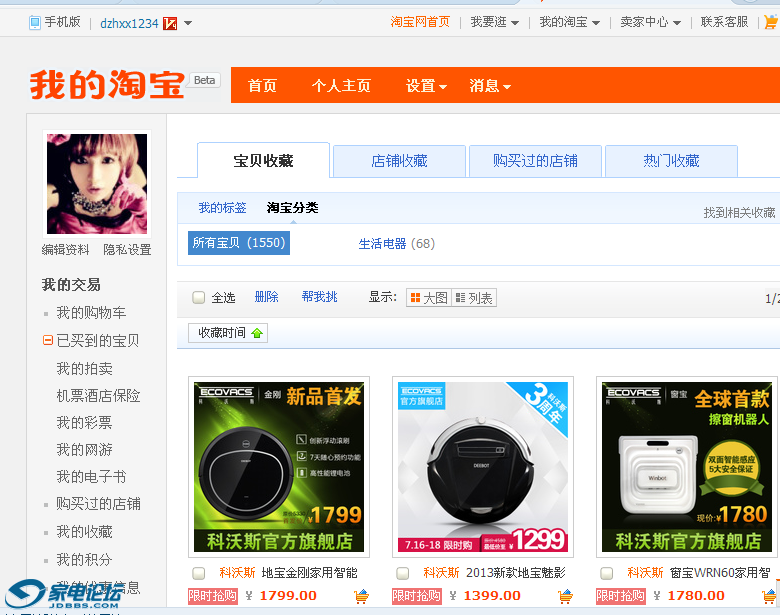Screen dimensions: 780x615
Task: Add the 1399.00 robot to cart
Action: pos(565,596)
